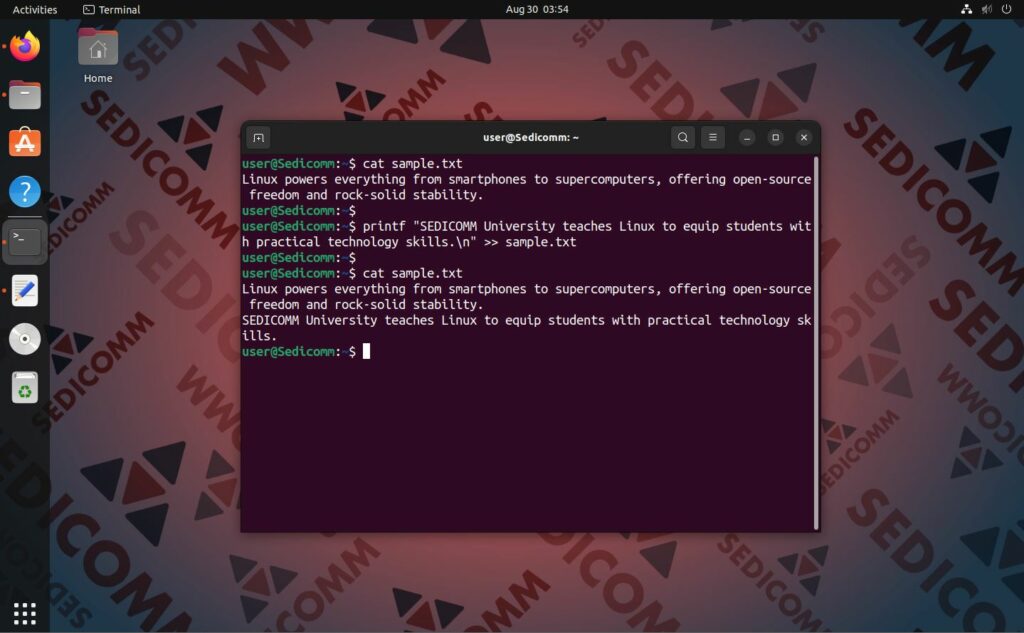Click the volume icon in system tray
Viewport: 1024px width, 633px height.
point(987,9)
